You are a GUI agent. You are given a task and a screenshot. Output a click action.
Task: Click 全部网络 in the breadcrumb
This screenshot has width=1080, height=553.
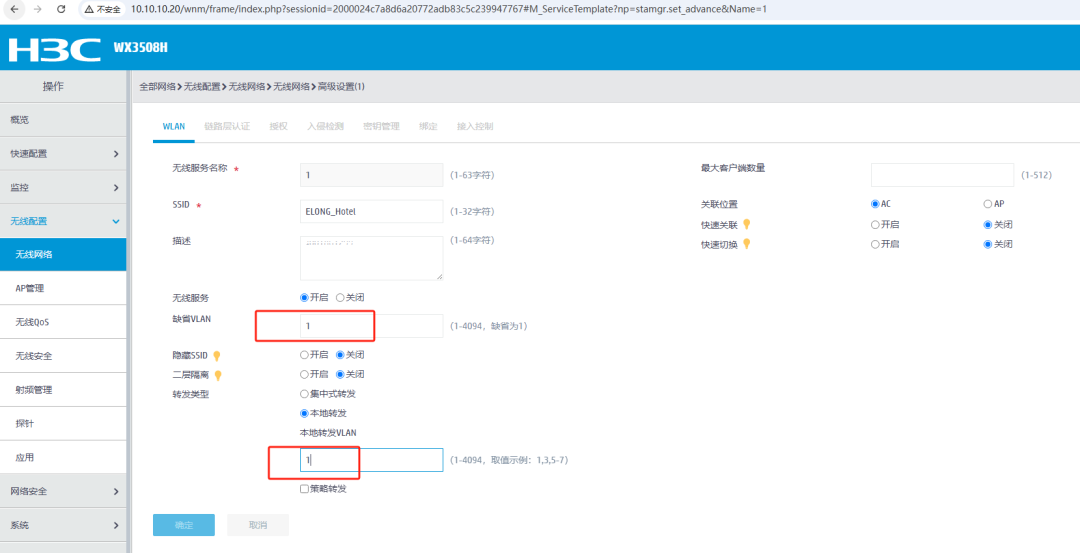(157, 87)
